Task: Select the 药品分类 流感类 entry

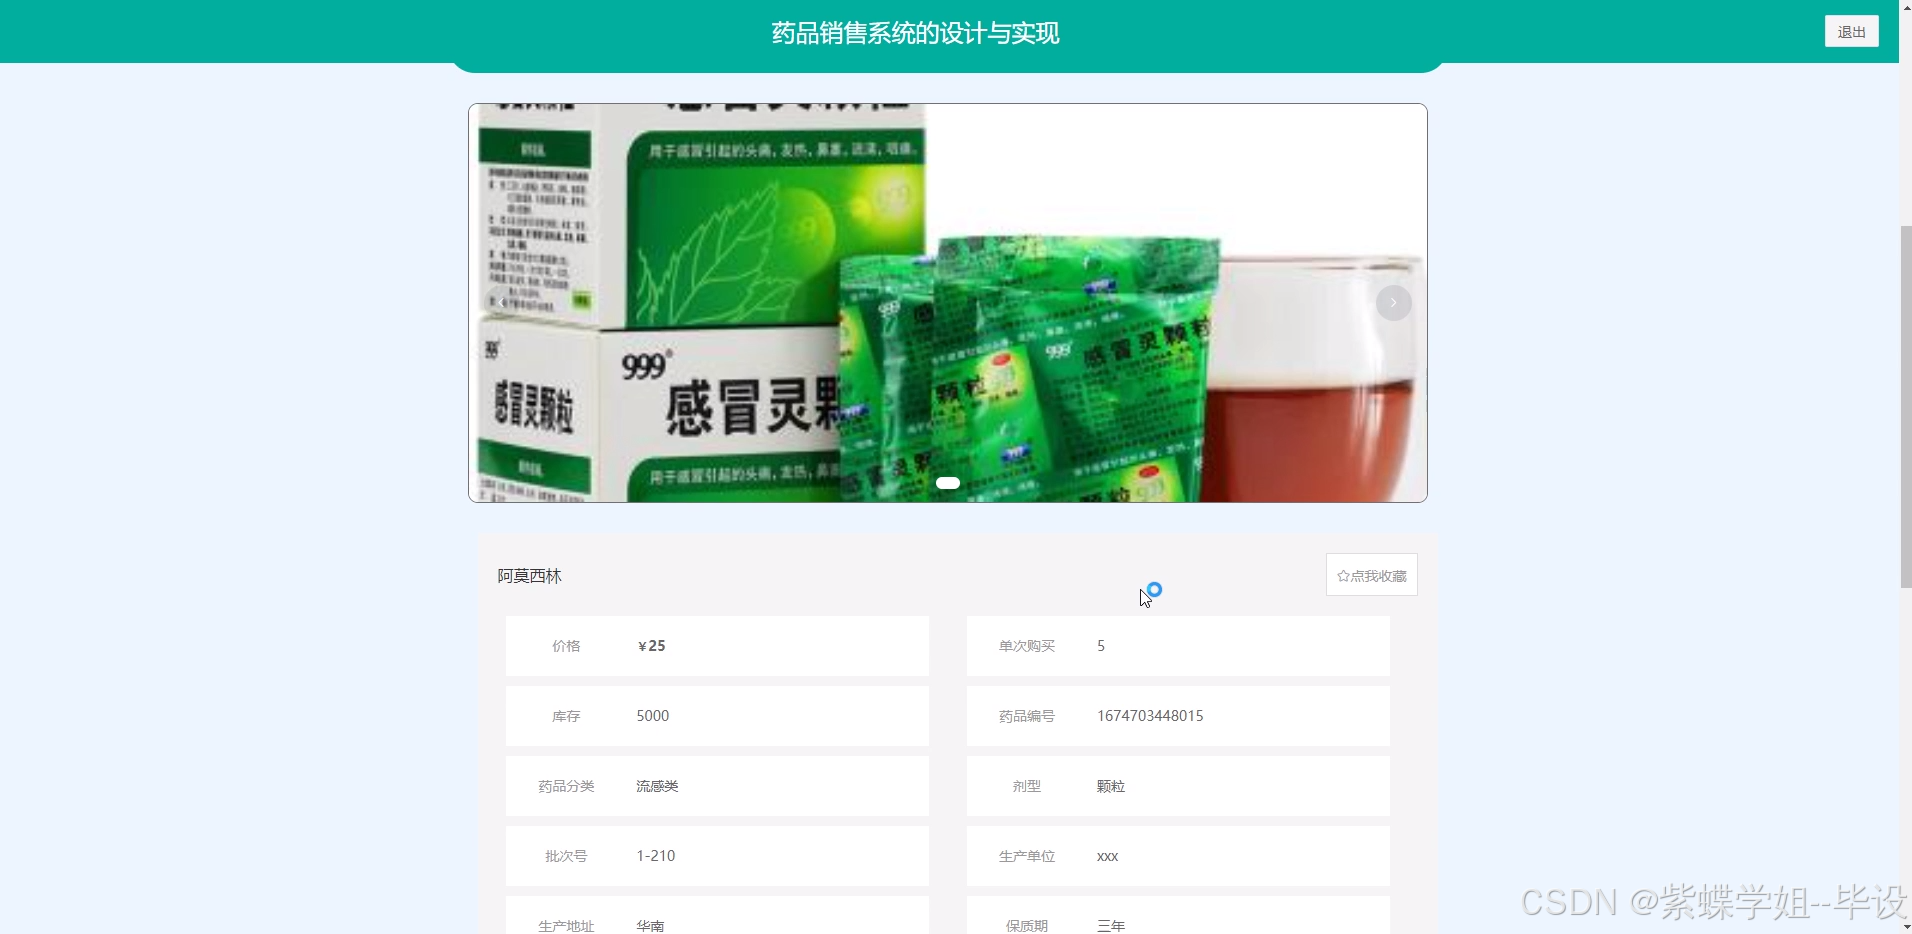Action: (x=717, y=786)
